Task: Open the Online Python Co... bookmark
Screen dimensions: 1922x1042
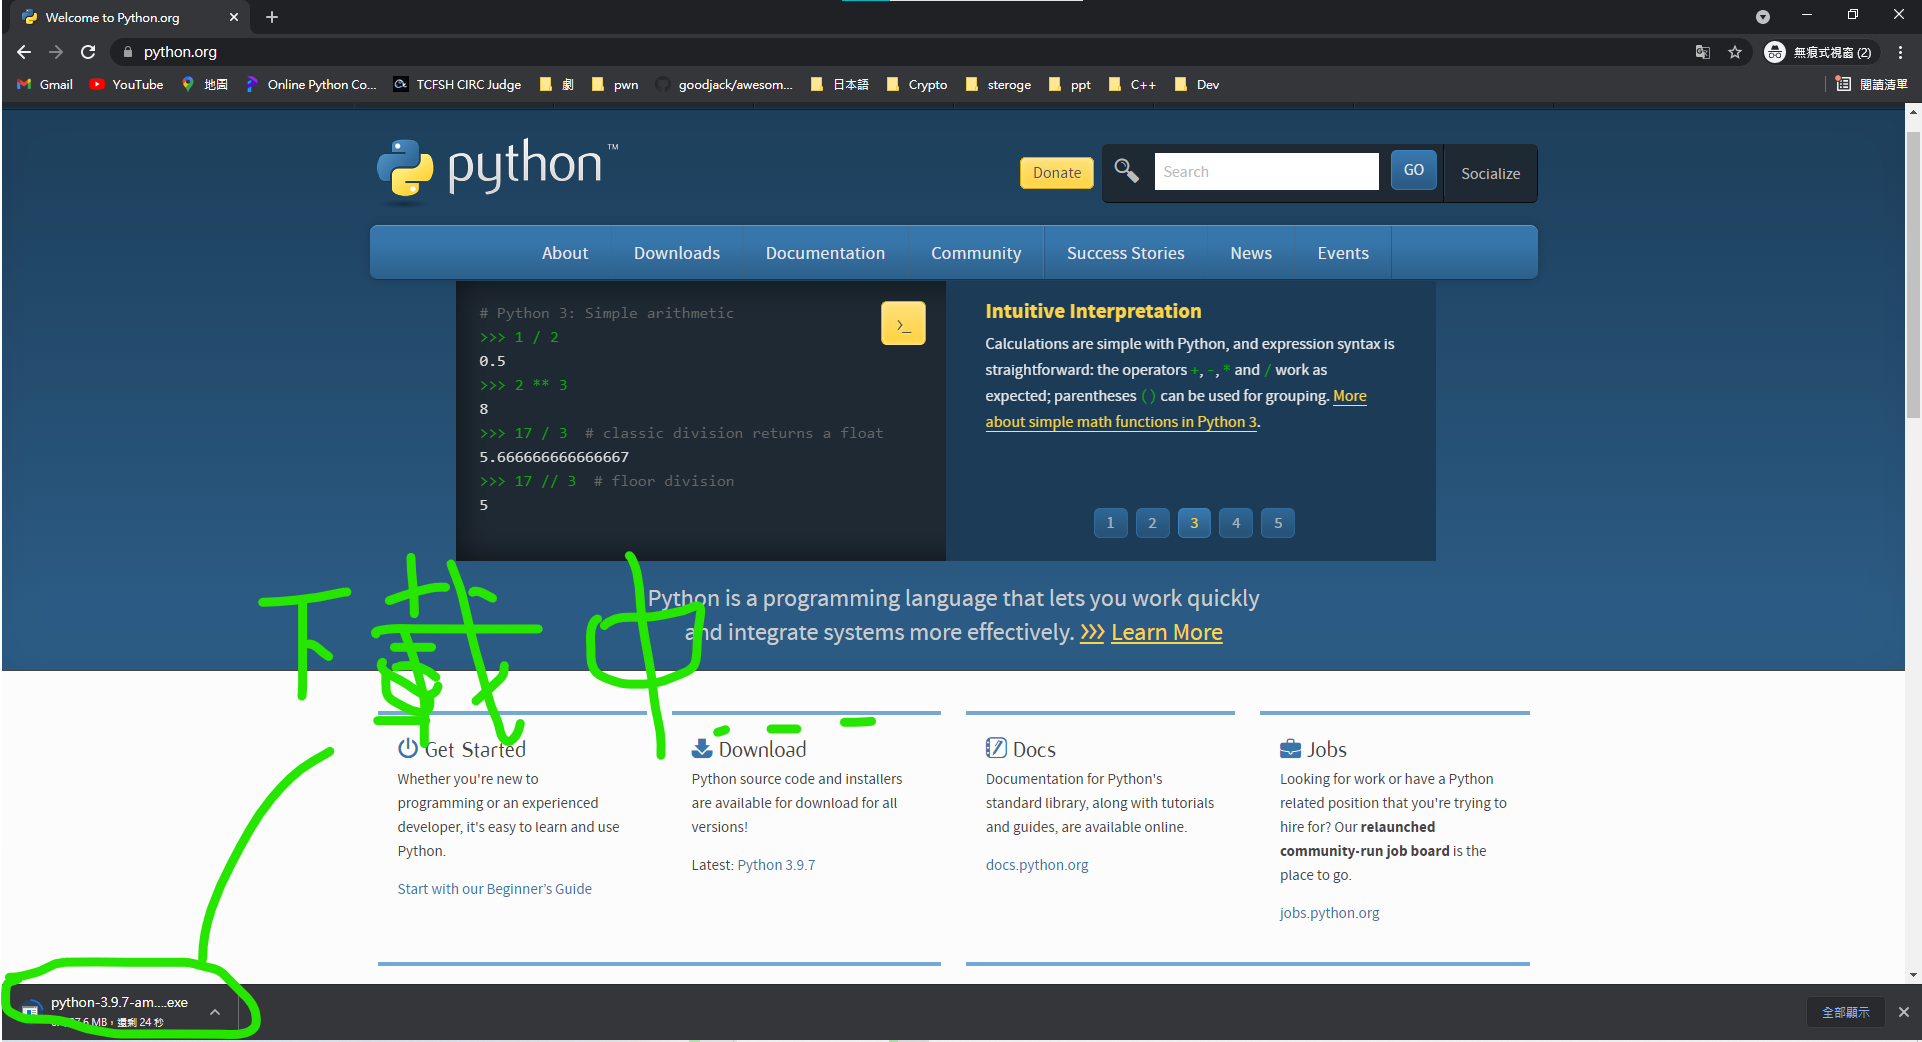Action: tap(311, 84)
